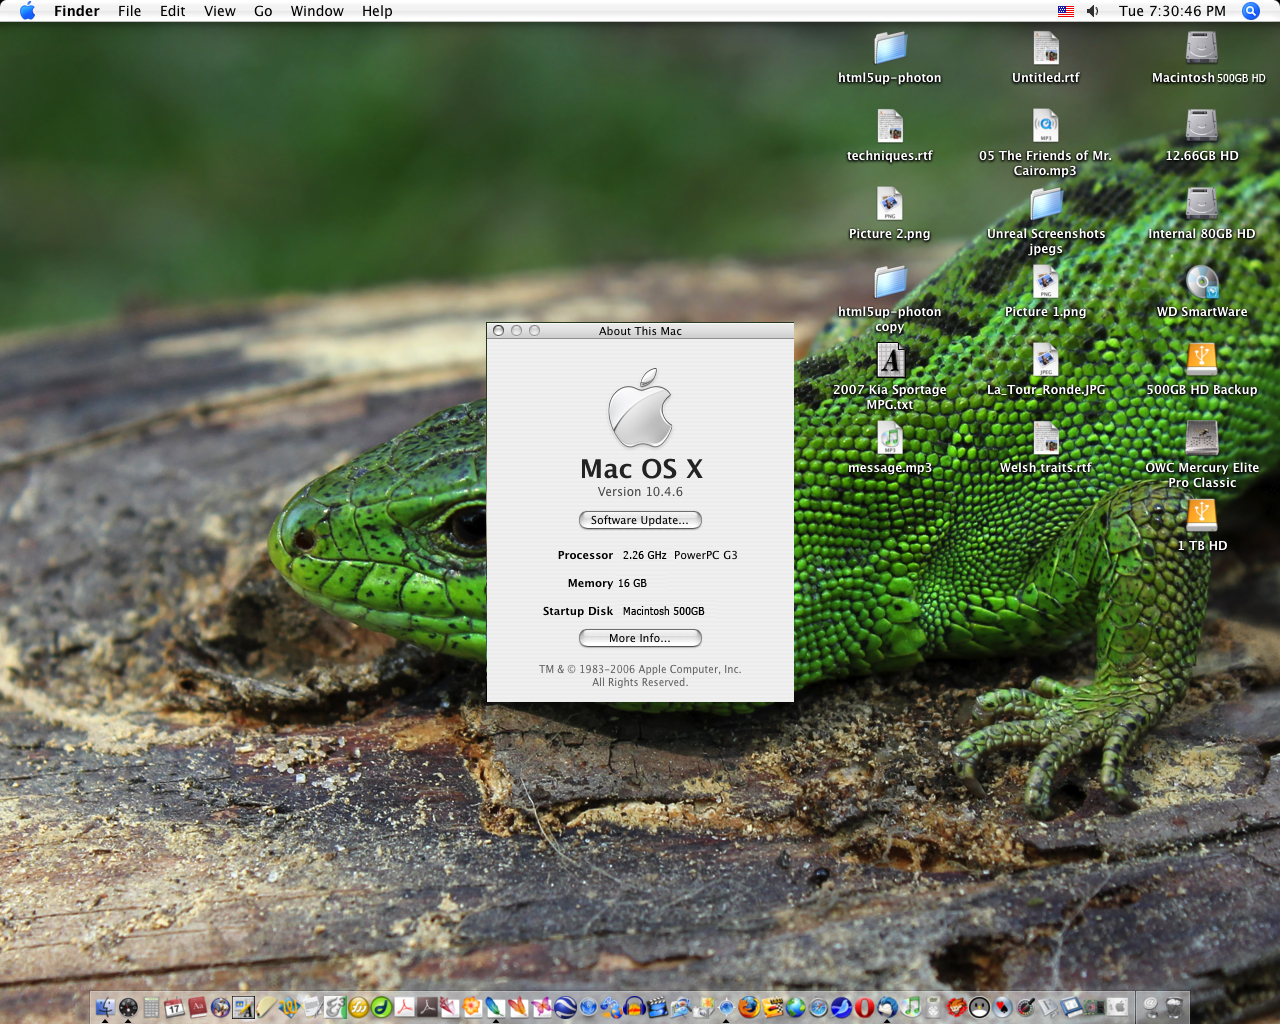Open the Apple menu
This screenshot has height=1024, width=1280.
[27, 11]
